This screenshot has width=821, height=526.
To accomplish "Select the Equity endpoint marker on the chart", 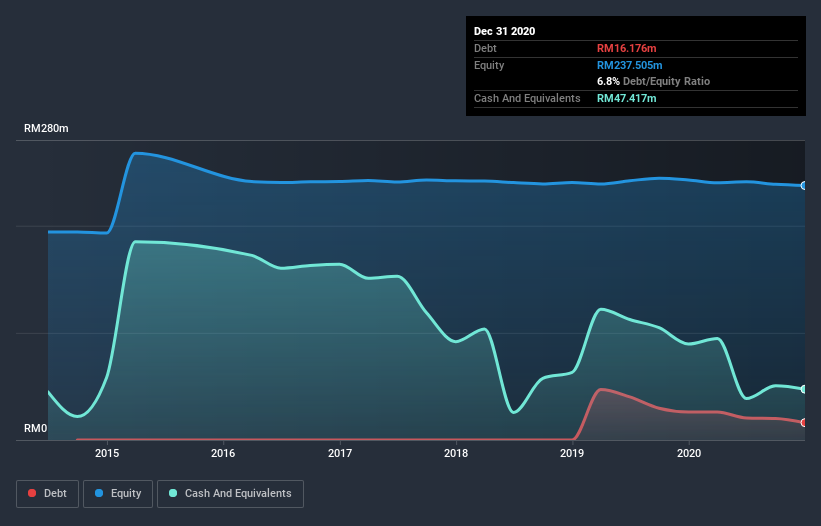I will pyautogui.click(x=804, y=186).
